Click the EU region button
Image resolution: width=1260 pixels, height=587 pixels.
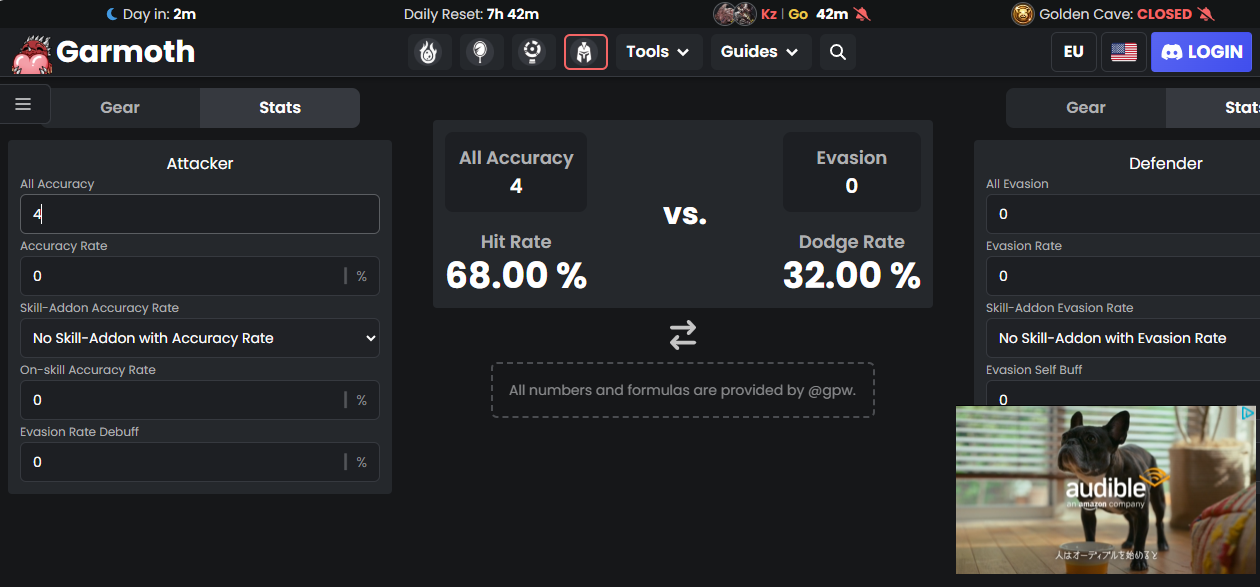pyautogui.click(x=1073, y=52)
